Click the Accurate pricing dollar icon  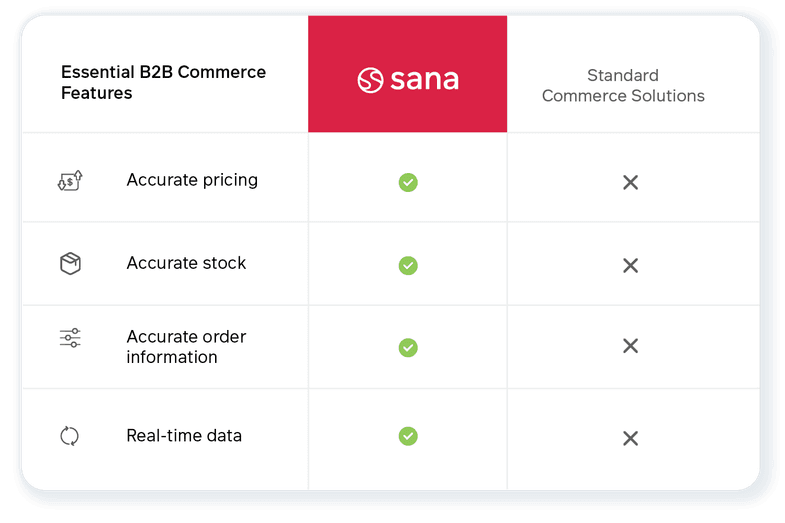[70, 181]
